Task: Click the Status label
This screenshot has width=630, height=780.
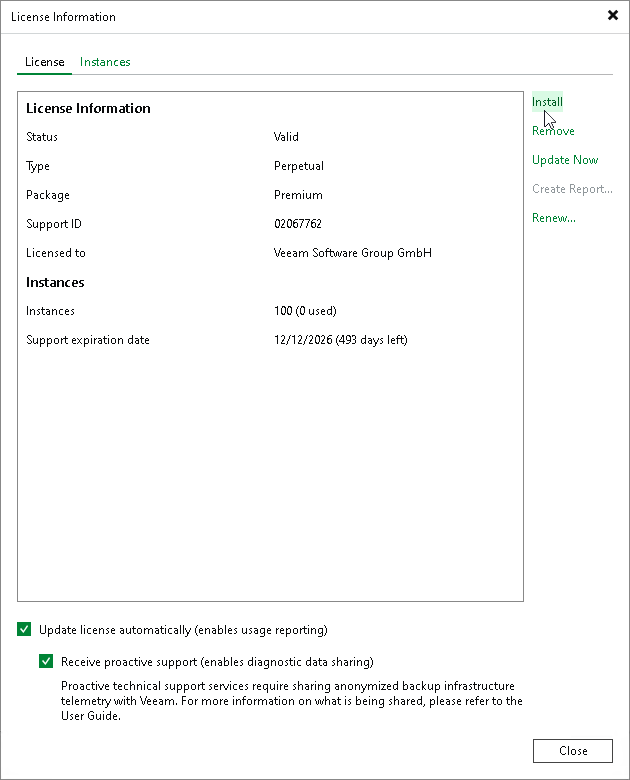Action: point(42,137)
